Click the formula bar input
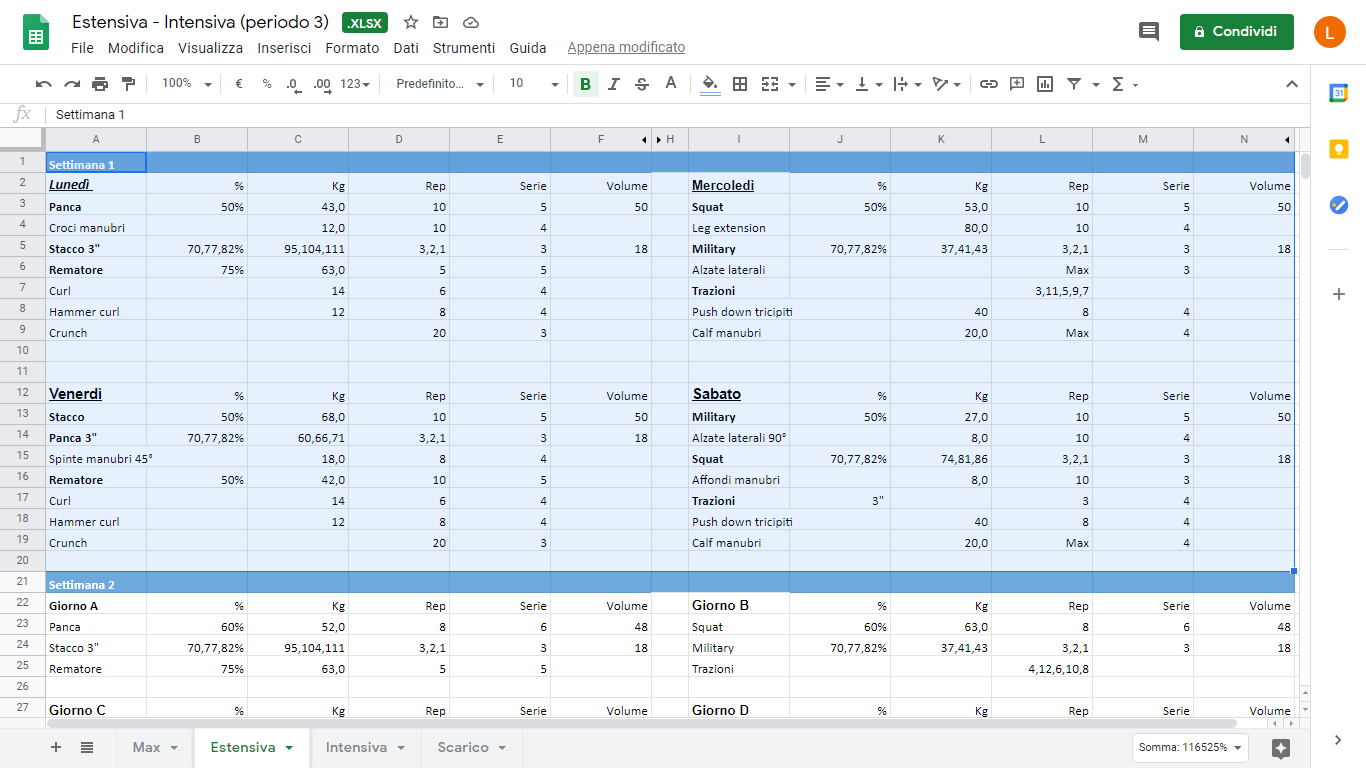 click(x=600, y=115)
